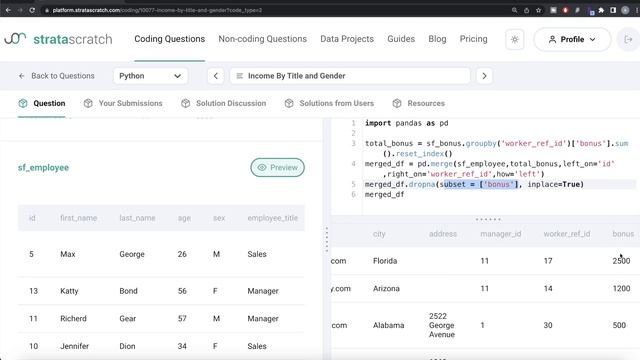Image resolution: width=640 pixels, height=360 pixels.
Task: Click the horizontal editor/output splitter dots
Action: coord(488,219)
